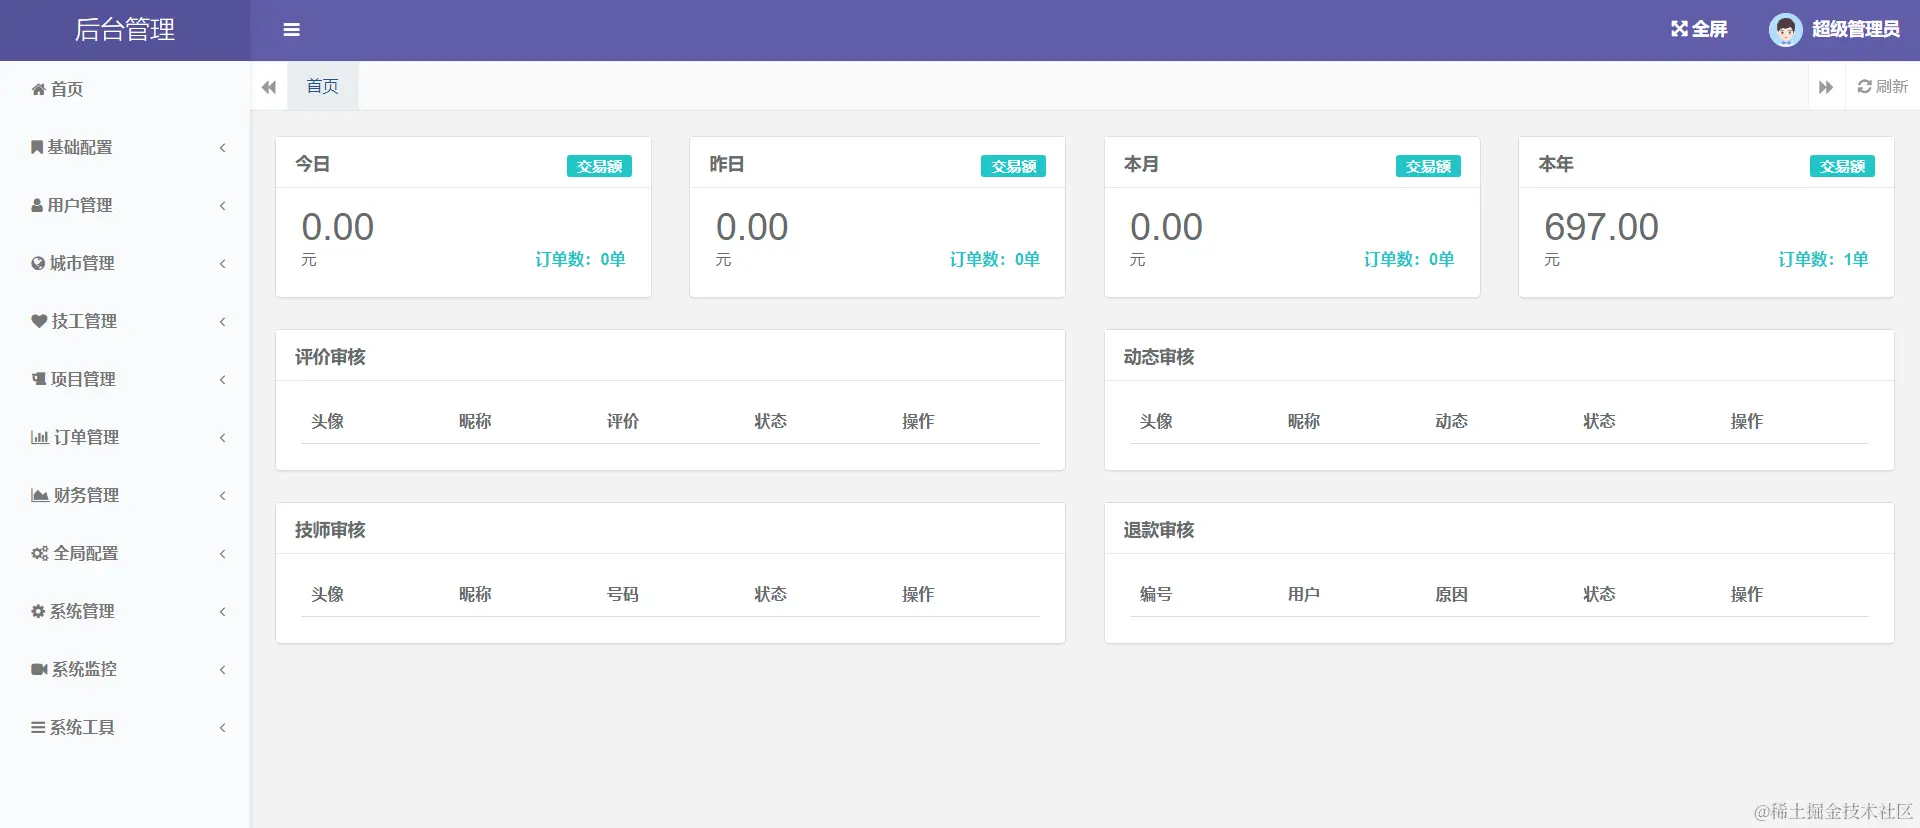Click the 订单数: 1单 text on 本年 card
The image size is (1920, 828).
tap(1823, 259)
